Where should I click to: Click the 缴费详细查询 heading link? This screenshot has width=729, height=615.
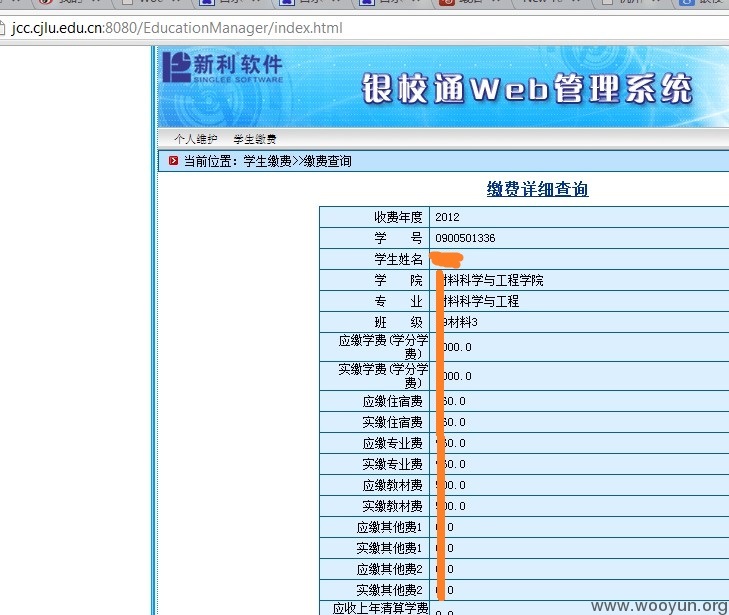point(537,189)
